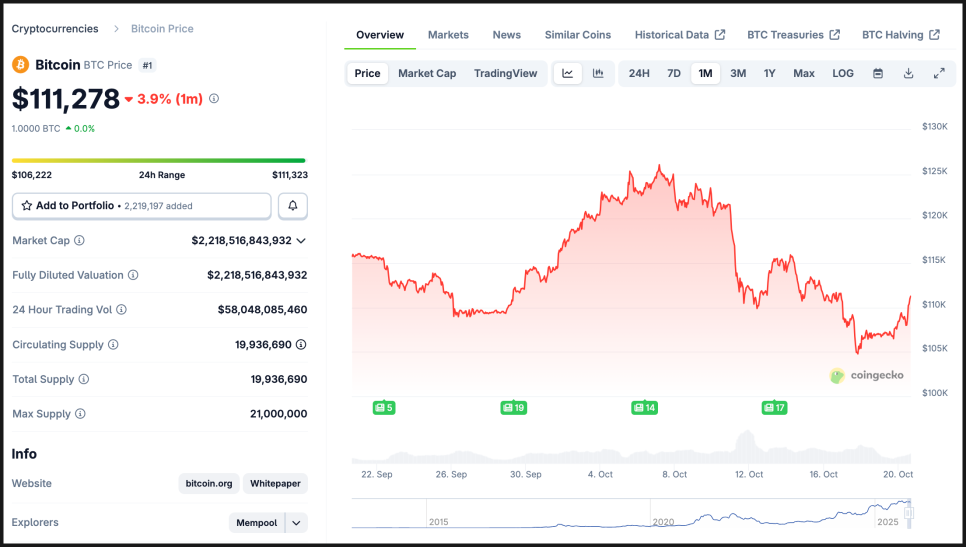Click the historical range navigator handle
This screenshot has height=547, width=966.
tap(909, 514)
